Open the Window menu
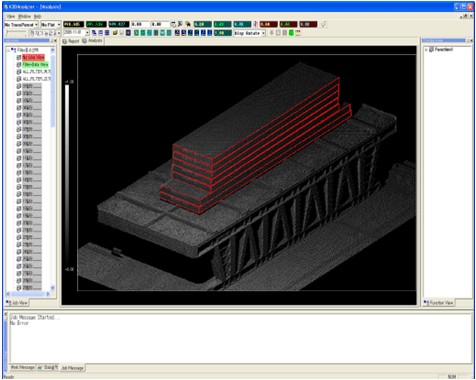The height and width of the screenshot is (380, 476). (x=24, y=16)
